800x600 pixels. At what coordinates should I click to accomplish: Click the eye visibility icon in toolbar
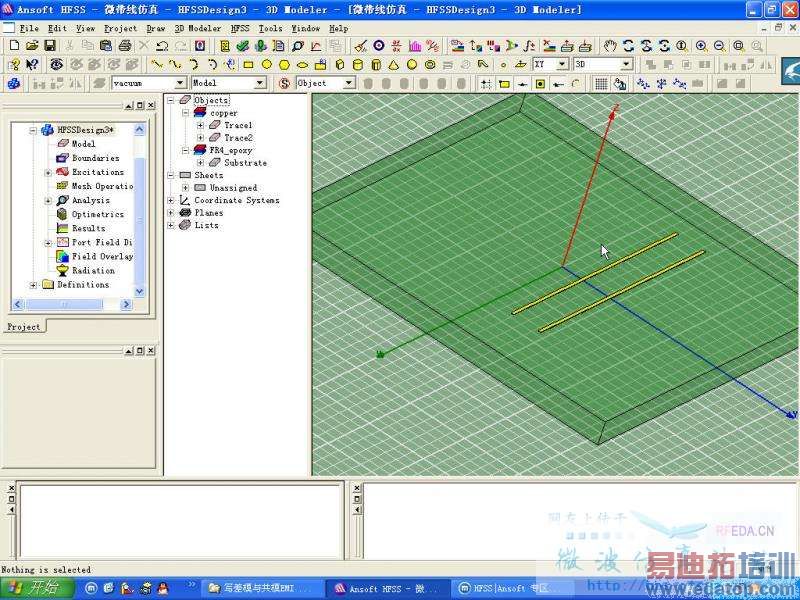coord(56,65)
